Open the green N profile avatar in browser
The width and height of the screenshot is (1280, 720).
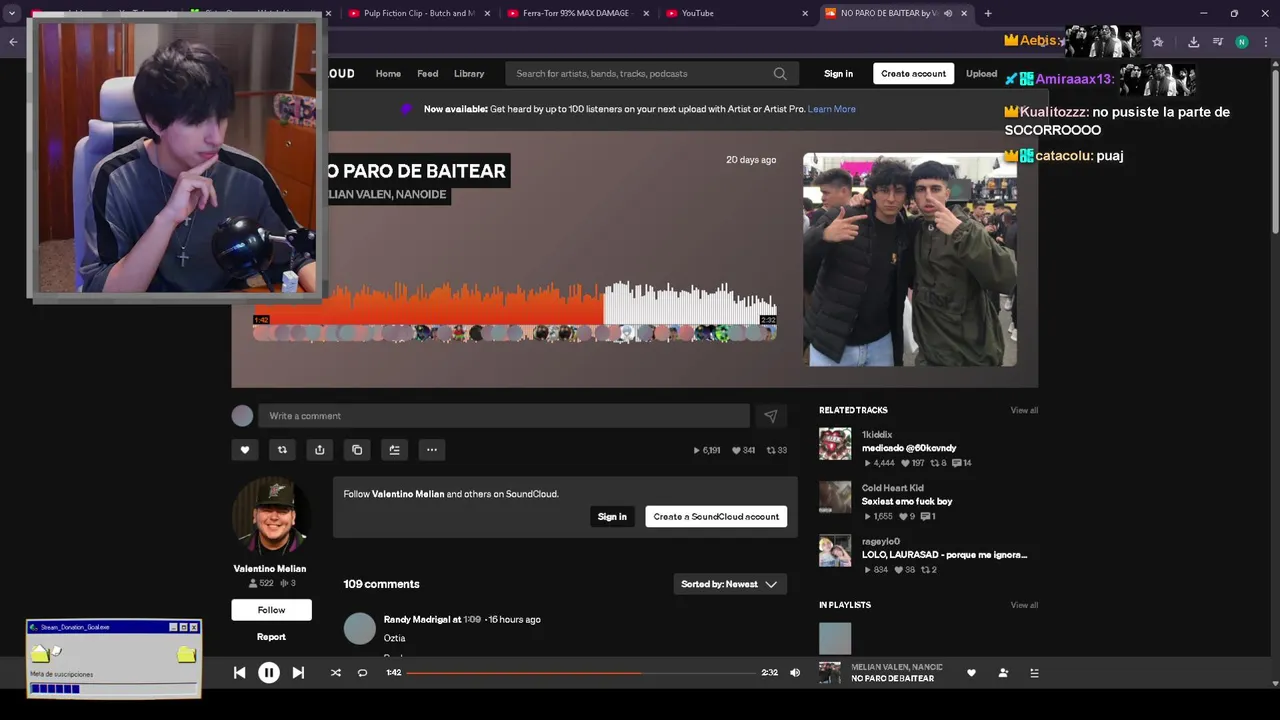1242,42
